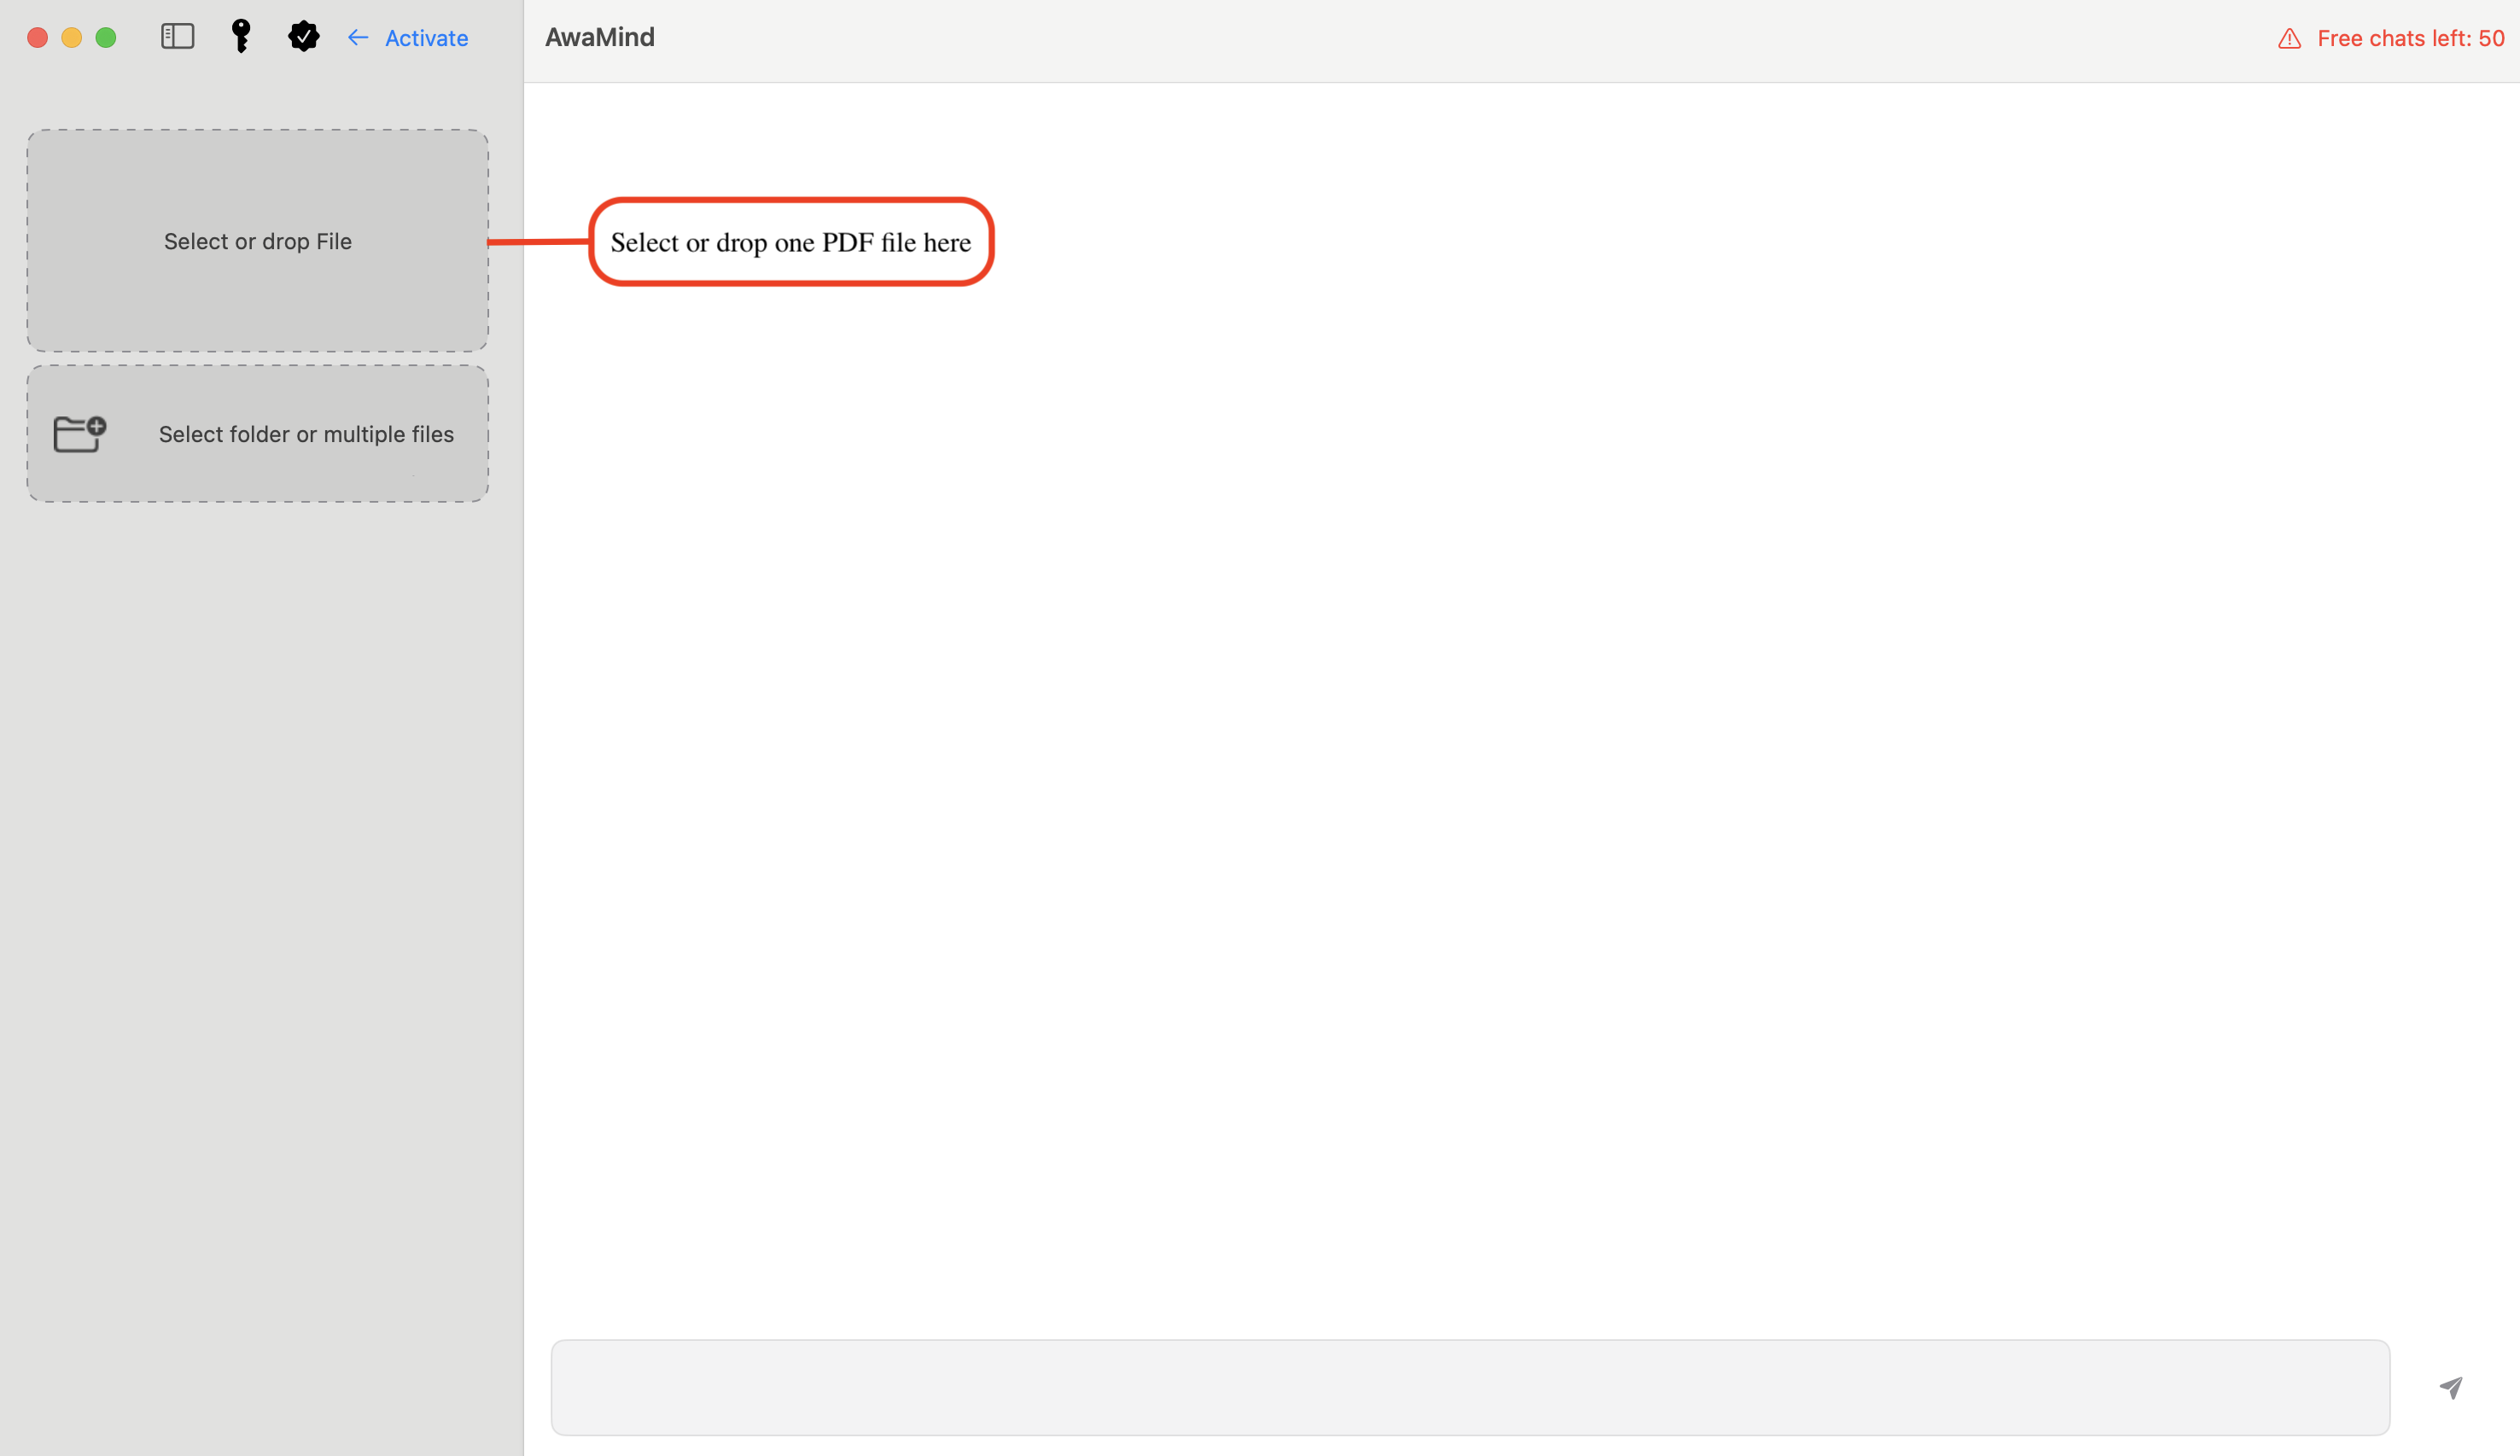Click the AwaMind app name label
This screenshot has width=2520, height=1456.
click(599, 37)
